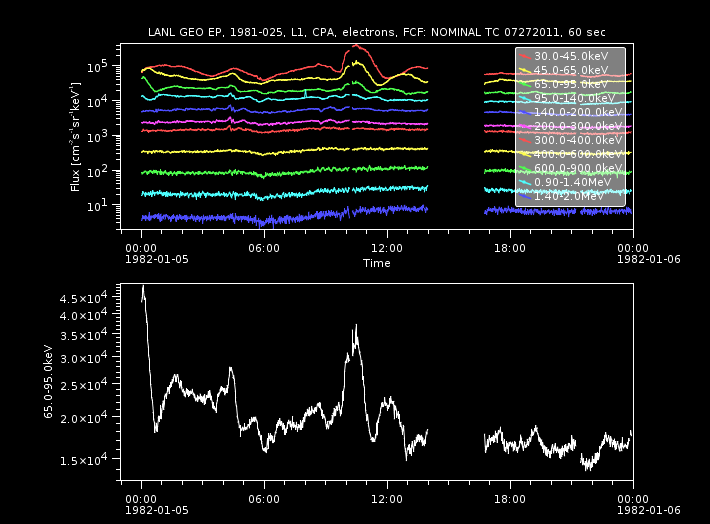This screenshot has height=524, width=710.
Task: Click the yellow 45.0-65.0keV legend marker
Action: (526, 71)
